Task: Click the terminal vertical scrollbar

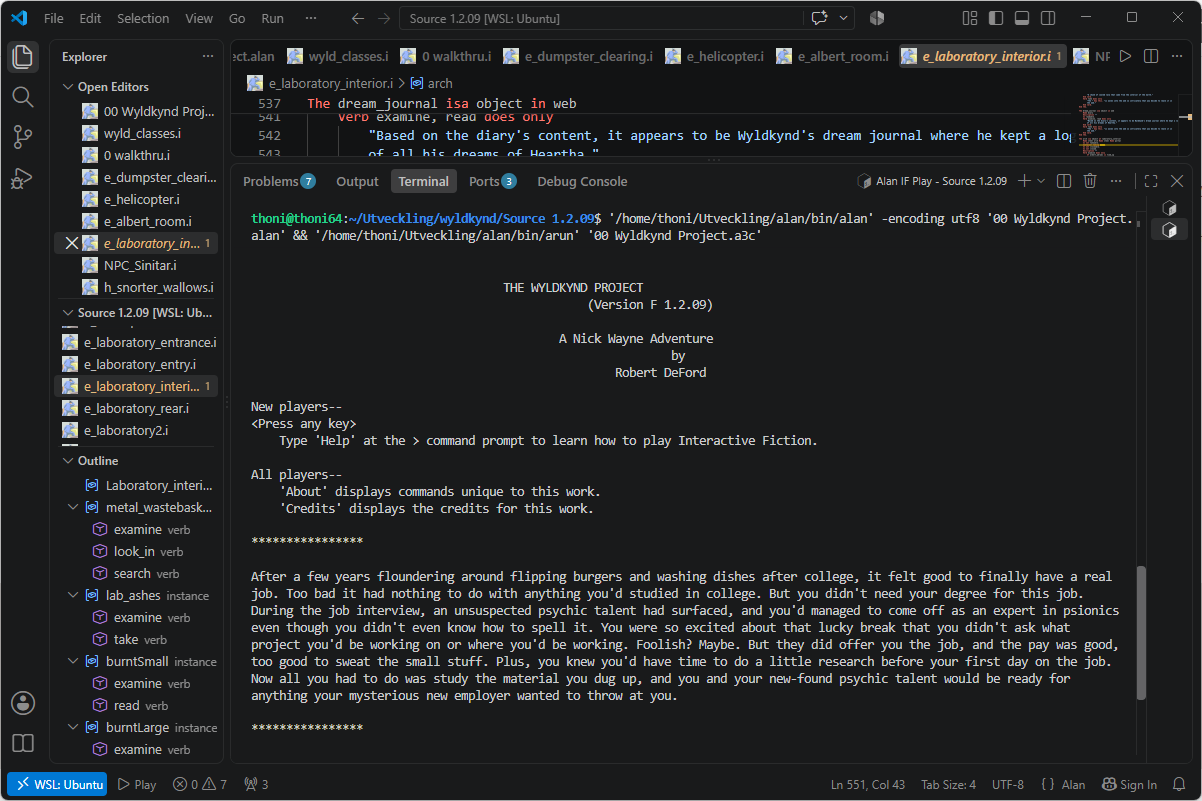Action: [1141, 634]
